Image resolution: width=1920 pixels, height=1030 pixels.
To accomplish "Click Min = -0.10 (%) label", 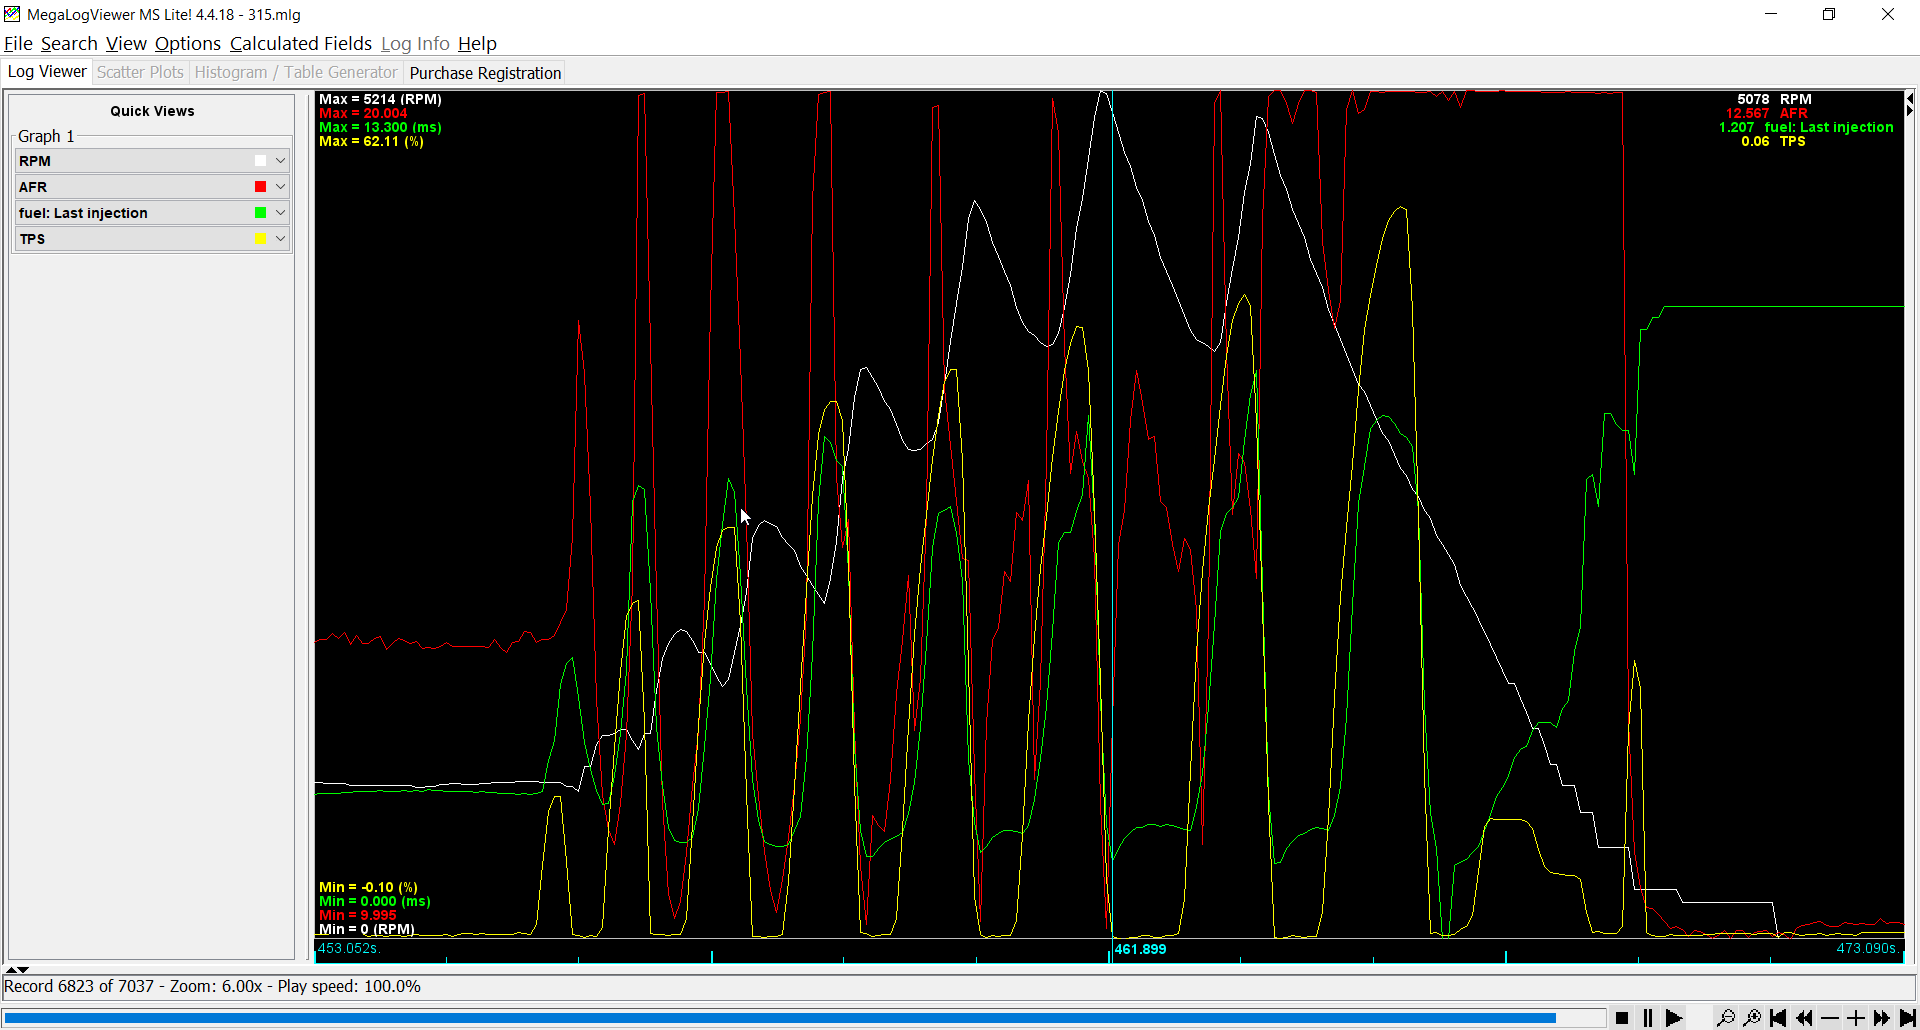I will (x=368, y=887).
